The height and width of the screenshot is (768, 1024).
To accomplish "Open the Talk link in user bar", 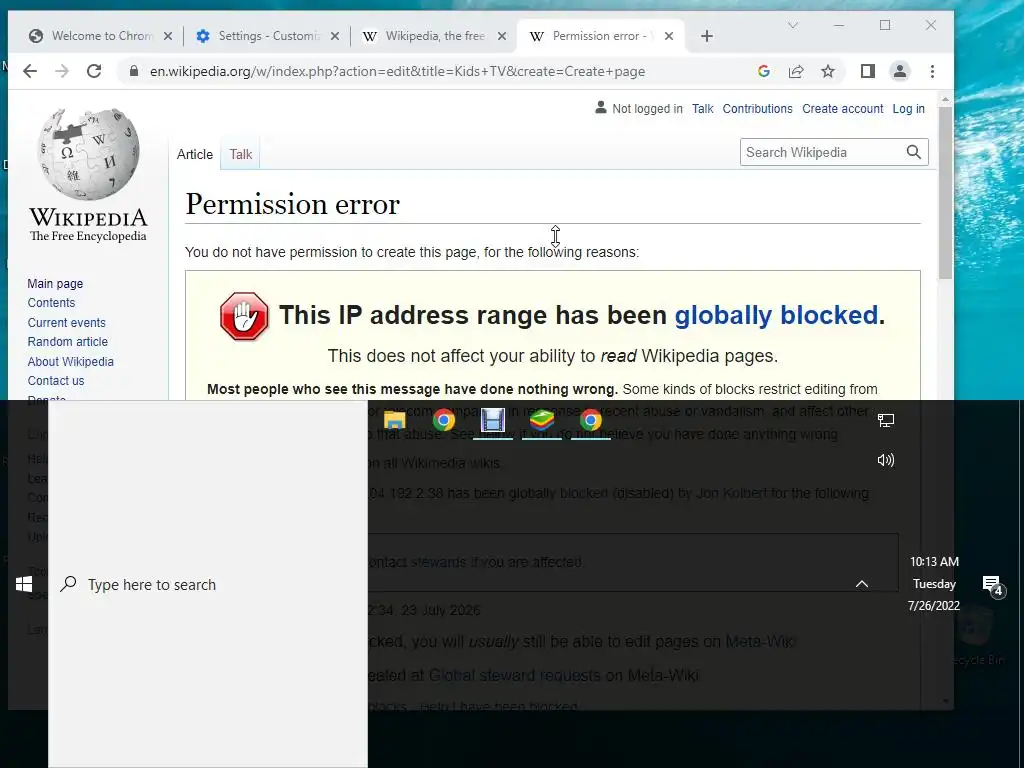I will [x=703, y=108].
